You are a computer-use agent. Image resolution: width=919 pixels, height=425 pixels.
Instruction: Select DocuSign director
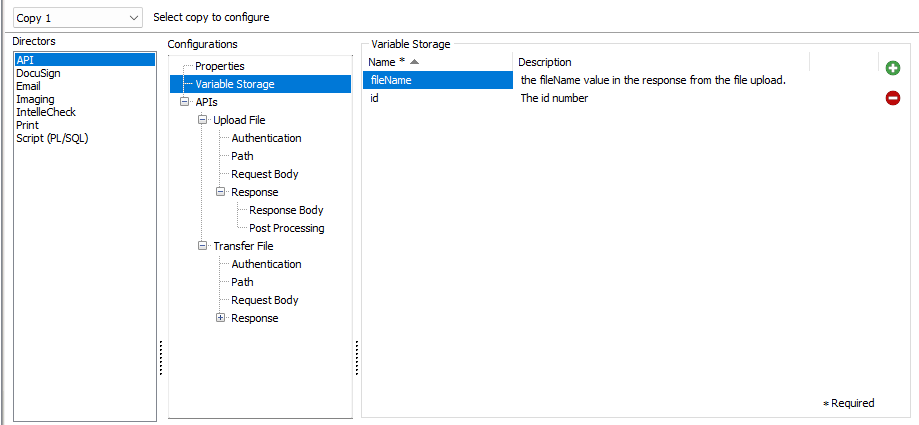(x=38, y=73)
